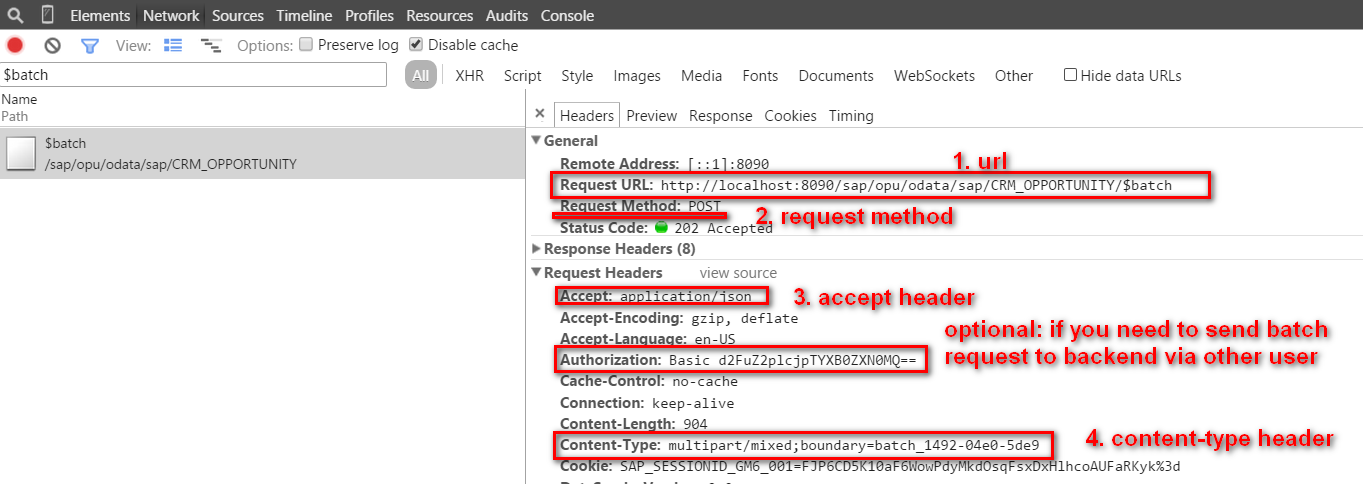The height and width of the screenshot is (484, 1363).
Task: Switch to small request rows view icon
Action: click(211, 45)
